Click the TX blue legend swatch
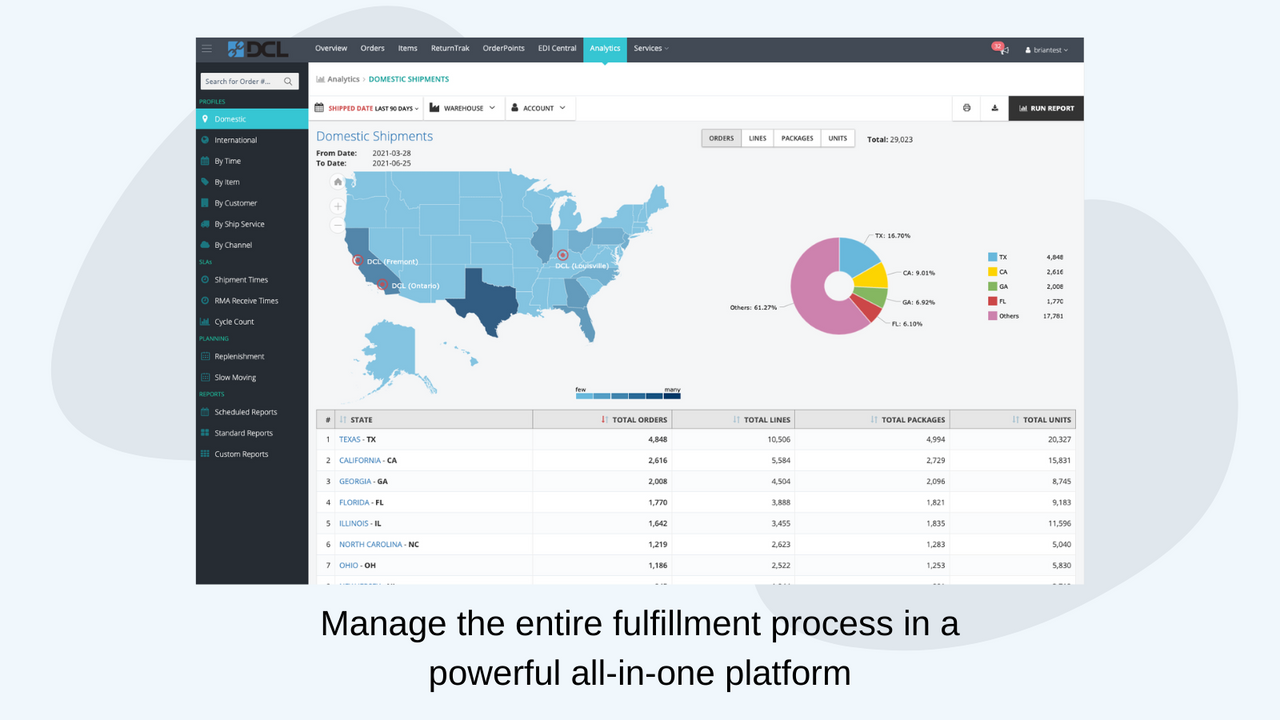The width and height of the screenshot is (1280, 720). 992,257
